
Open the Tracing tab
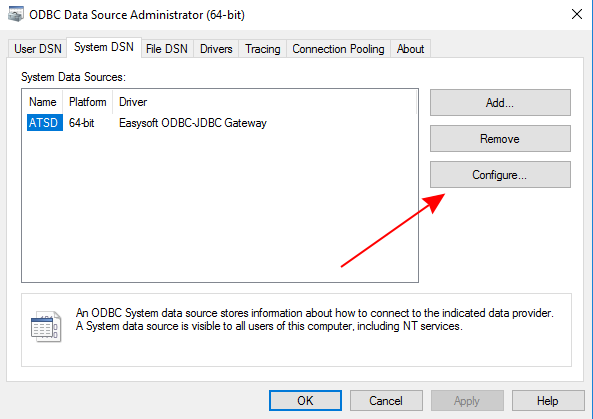262,49
